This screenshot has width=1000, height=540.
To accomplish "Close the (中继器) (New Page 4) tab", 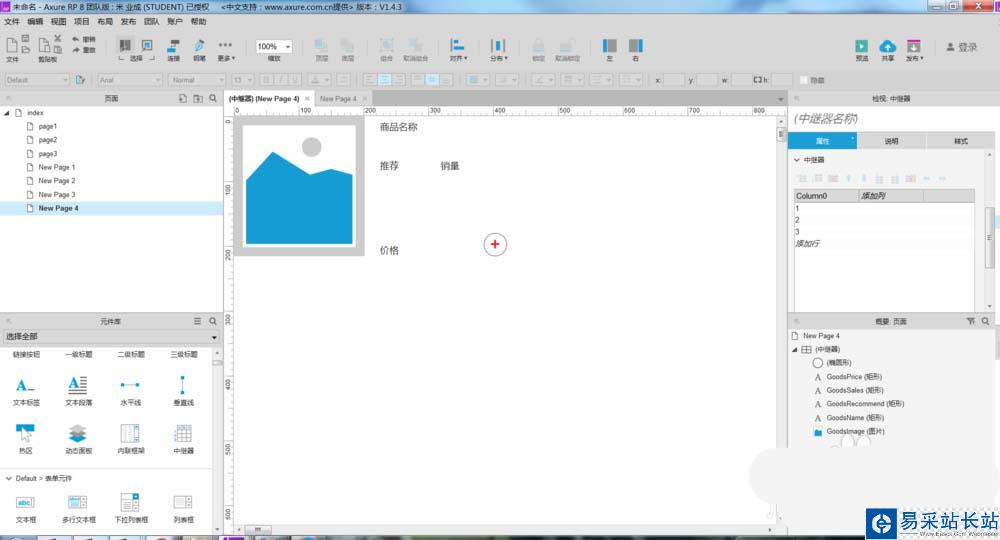I will pos(307,98).
